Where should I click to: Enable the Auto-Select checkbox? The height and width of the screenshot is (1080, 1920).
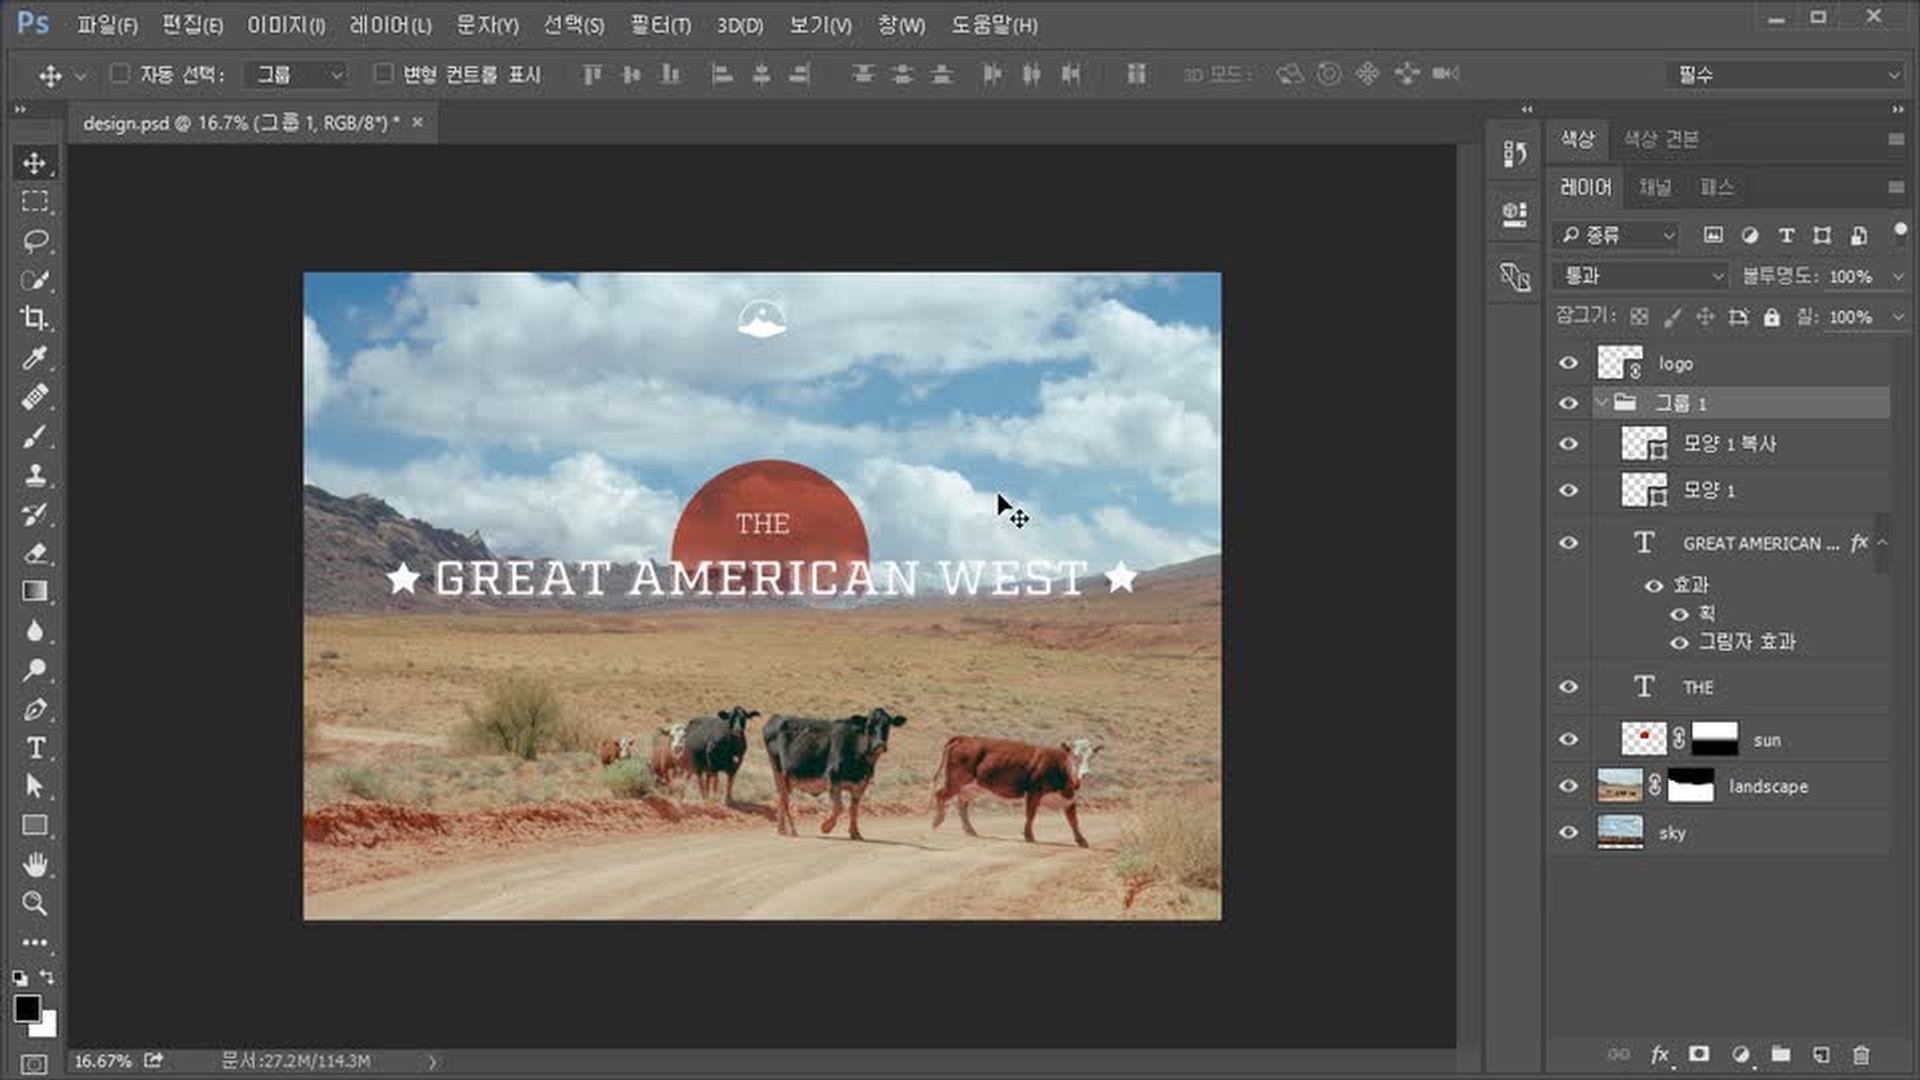(x=120, y=73)
